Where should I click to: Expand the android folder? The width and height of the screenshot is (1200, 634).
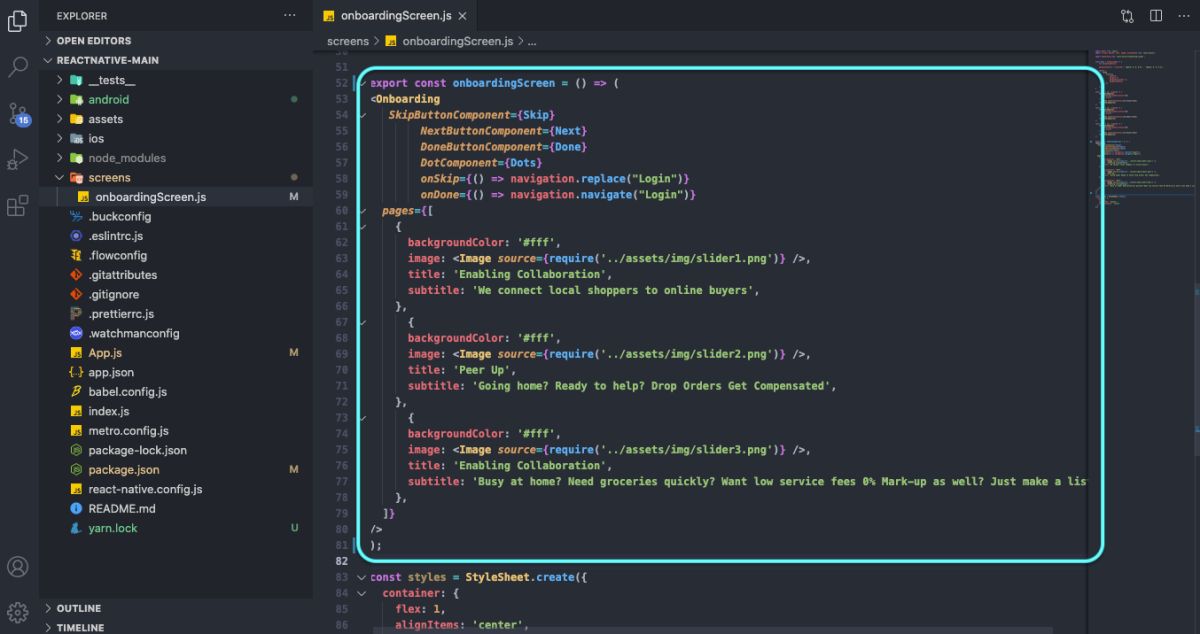176,99
